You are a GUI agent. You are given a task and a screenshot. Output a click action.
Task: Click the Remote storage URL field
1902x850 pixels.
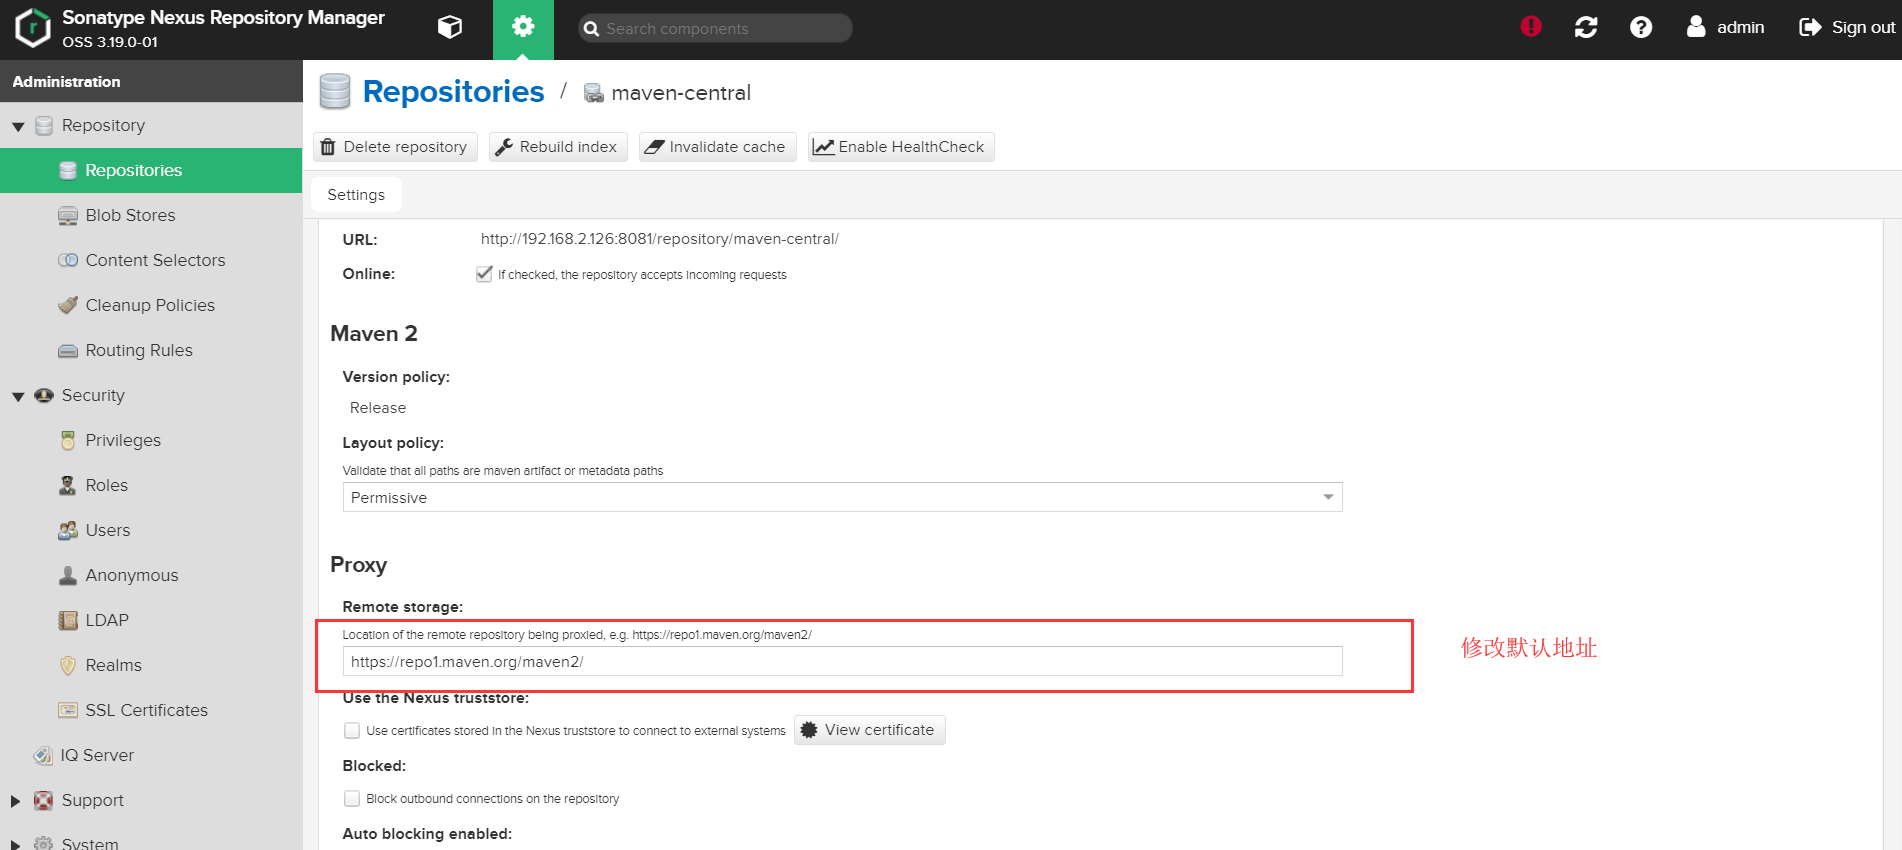click(842, 661)
